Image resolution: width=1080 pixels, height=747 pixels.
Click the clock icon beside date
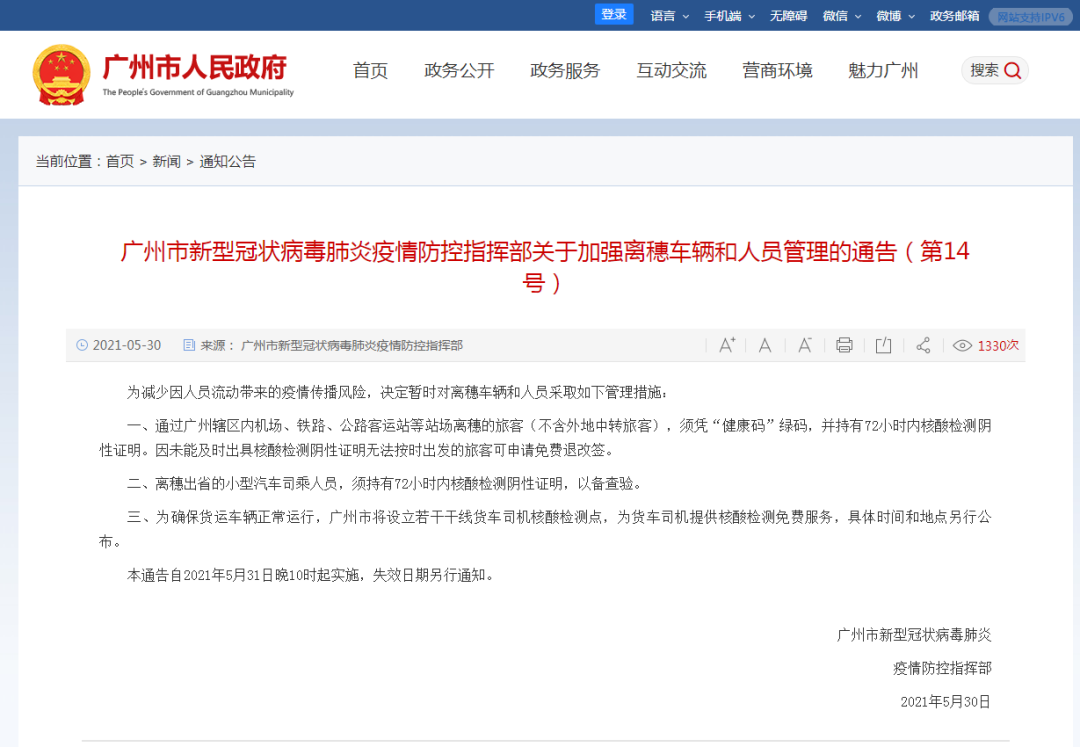[x=82, y=345]
